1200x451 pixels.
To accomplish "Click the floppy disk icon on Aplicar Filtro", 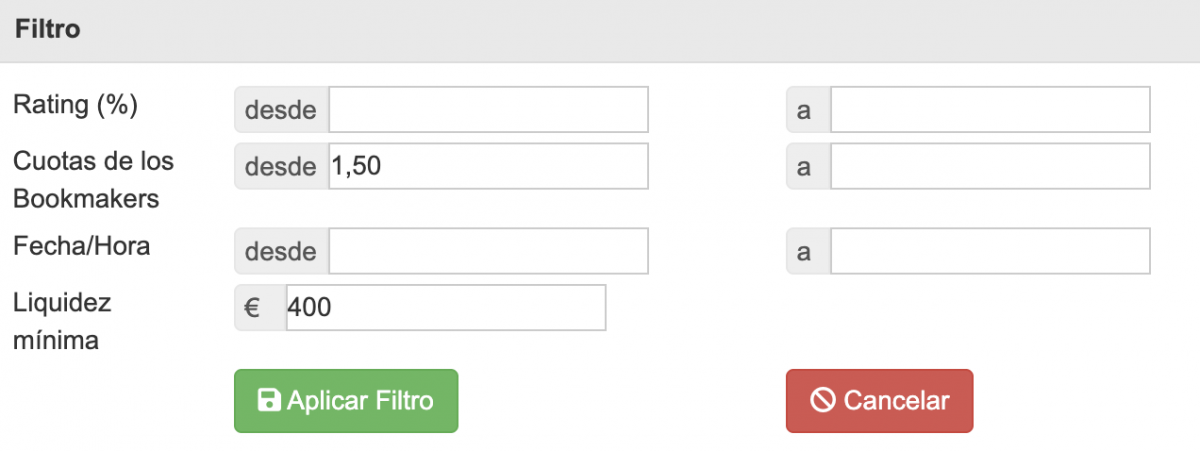I will pyautogui.click(x=269, y=401).
